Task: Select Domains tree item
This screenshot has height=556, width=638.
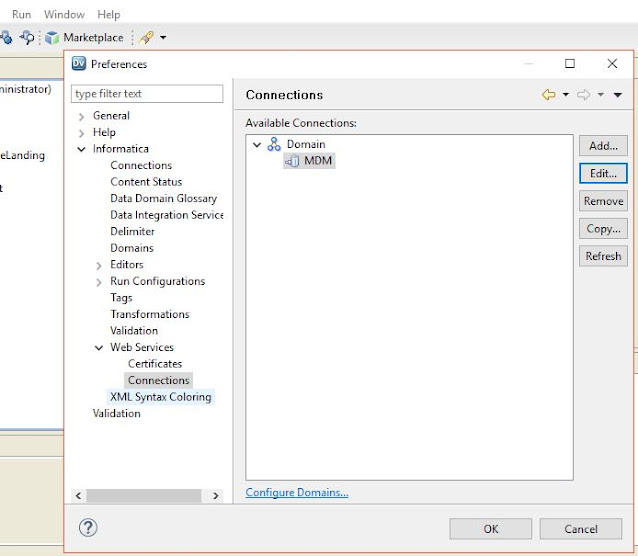Action: (x=132, y=248)
